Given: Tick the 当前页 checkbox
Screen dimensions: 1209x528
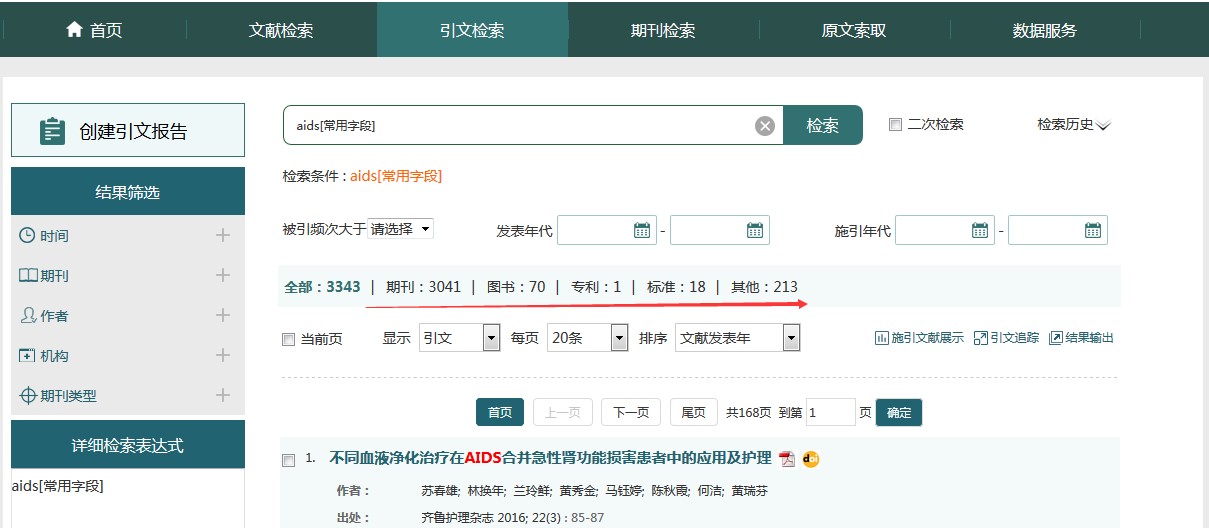Looking at the screenshot, I should coord(289,340).
